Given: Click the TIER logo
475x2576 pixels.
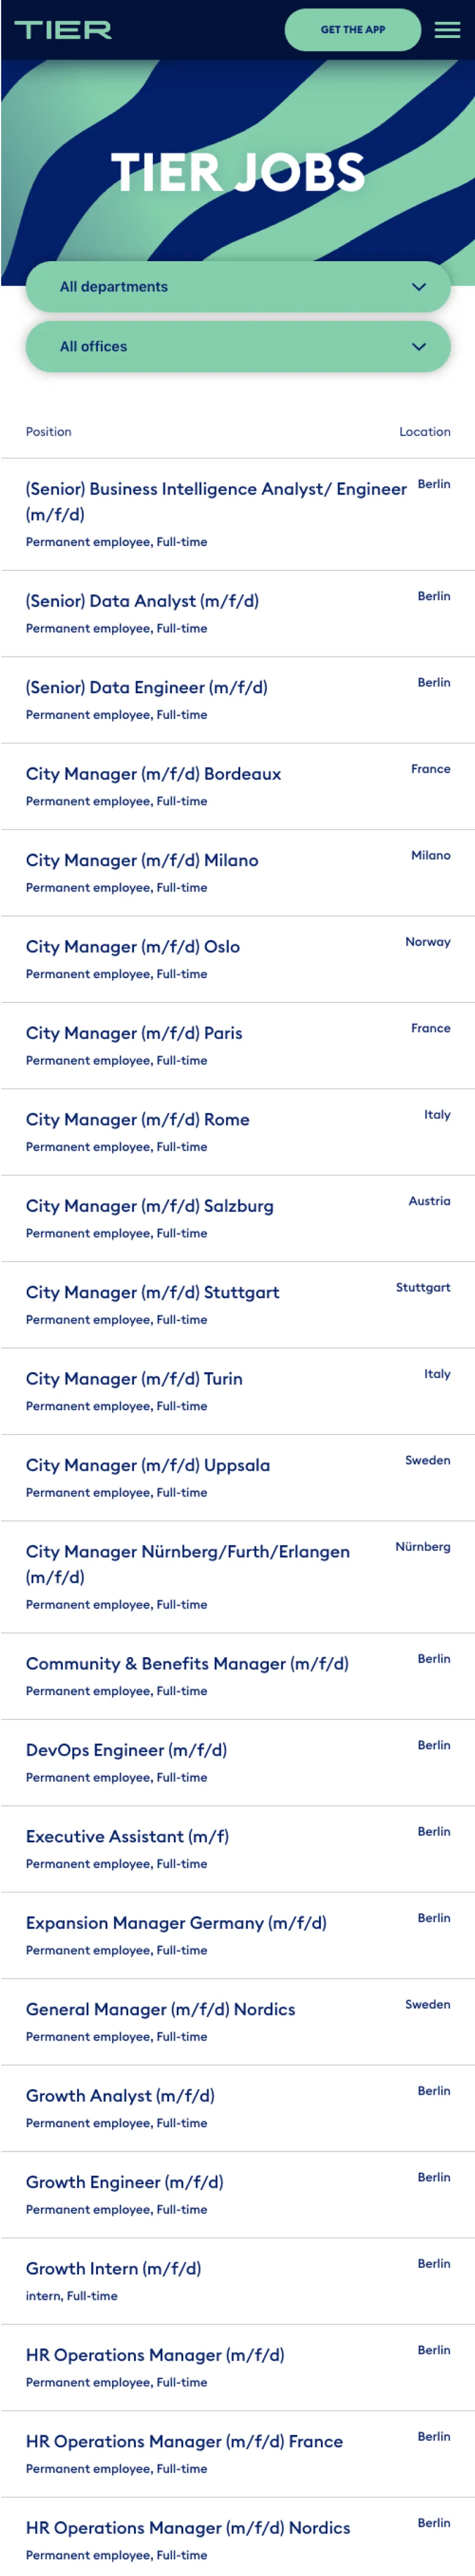Looking at the screenshot, I should [x=63, y=30].
